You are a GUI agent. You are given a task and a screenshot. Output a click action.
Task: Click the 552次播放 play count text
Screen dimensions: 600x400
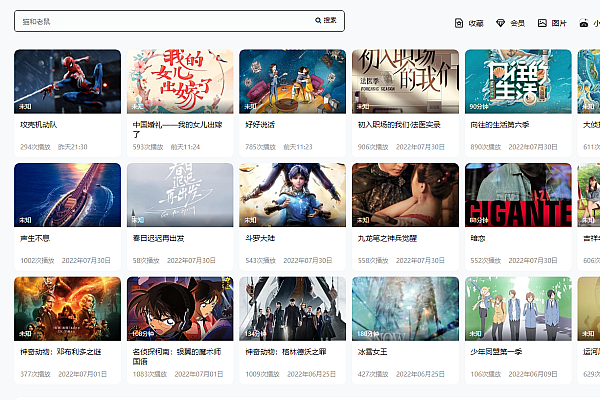point(486,261)
